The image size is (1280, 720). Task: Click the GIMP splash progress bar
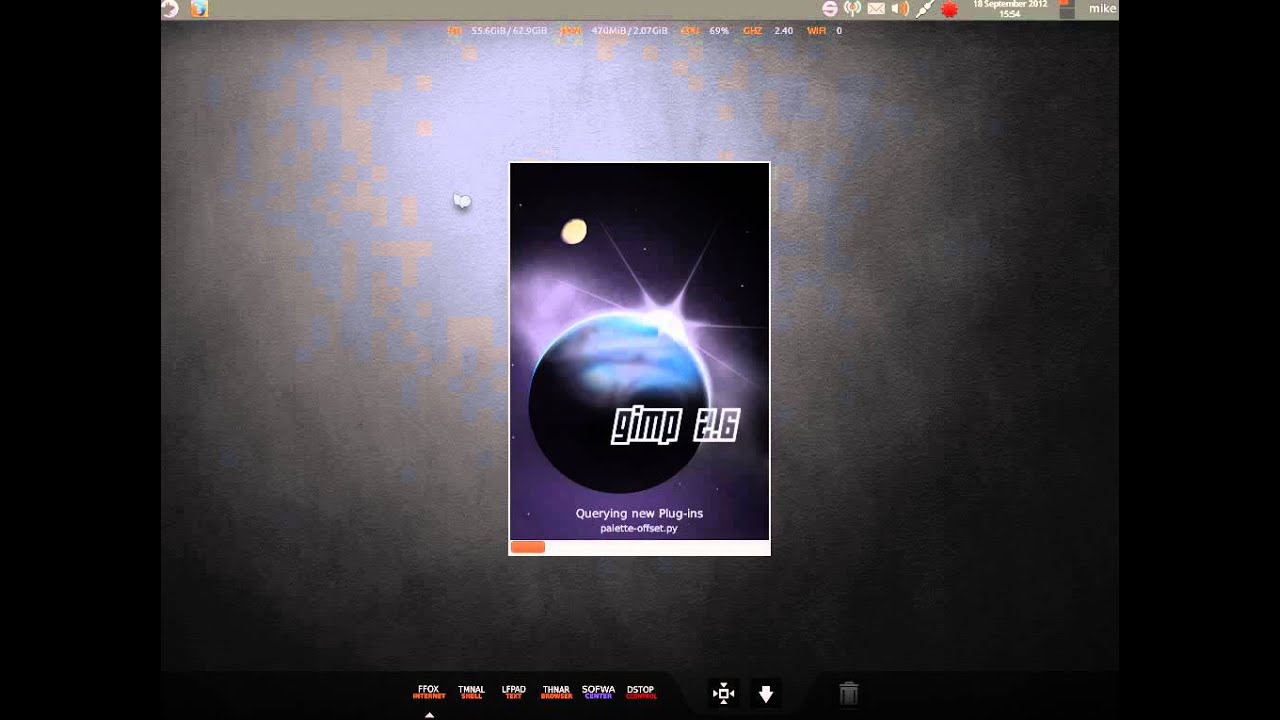tap(640, 547)
